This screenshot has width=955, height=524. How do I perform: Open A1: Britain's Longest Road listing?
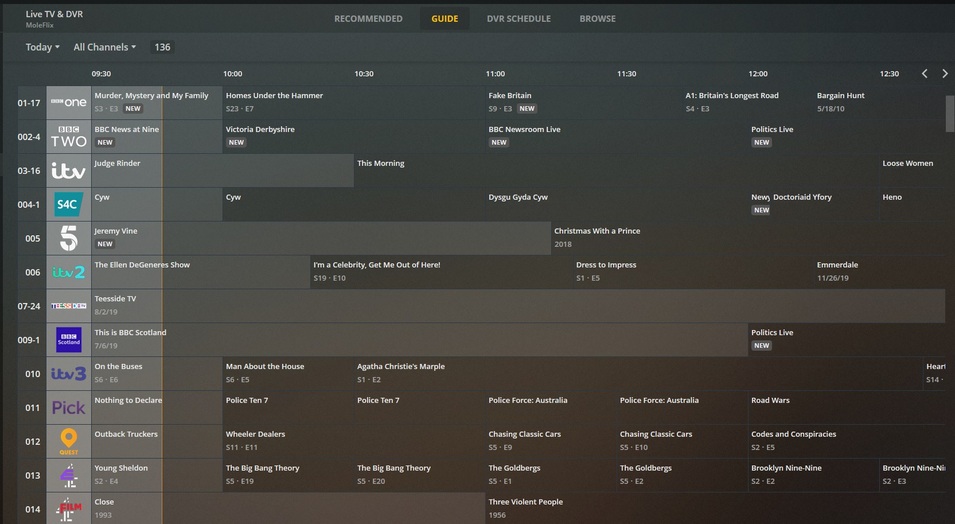pyautogui.click(x=748, y=103)
